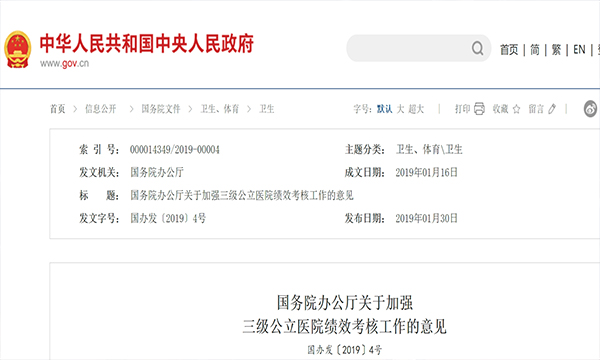Open 卫生 breadcrumb link
The width and height of the screenshot is (600, 360).
pos(267,109)
